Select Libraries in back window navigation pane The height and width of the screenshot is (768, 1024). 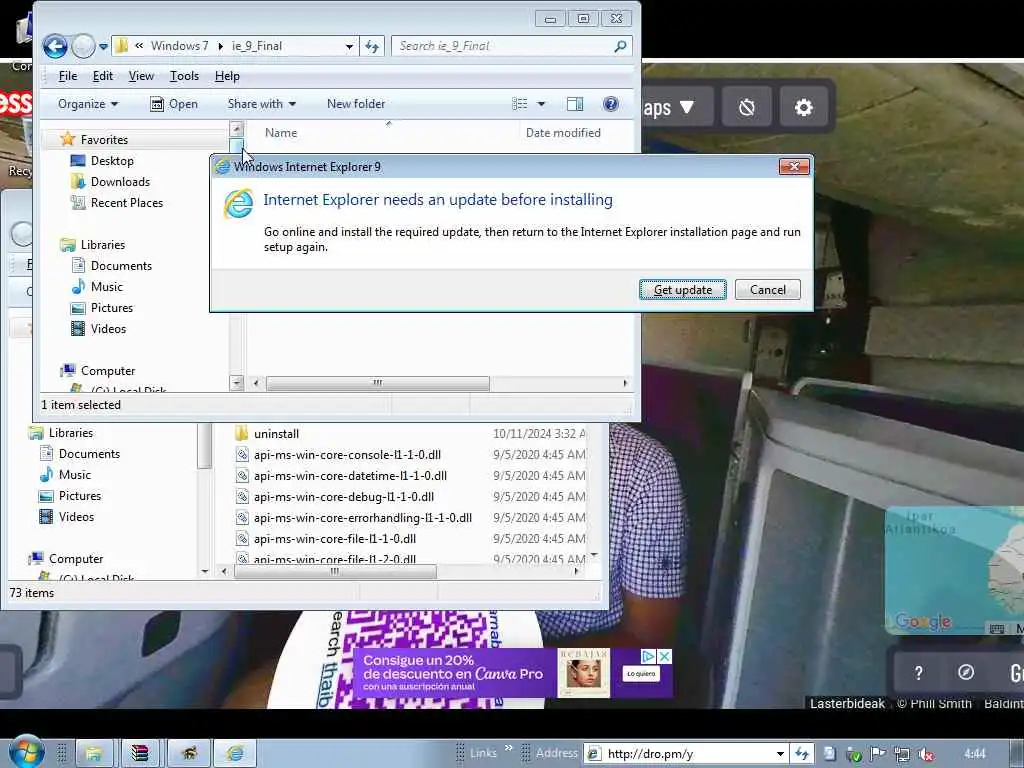tap(71, 433)
